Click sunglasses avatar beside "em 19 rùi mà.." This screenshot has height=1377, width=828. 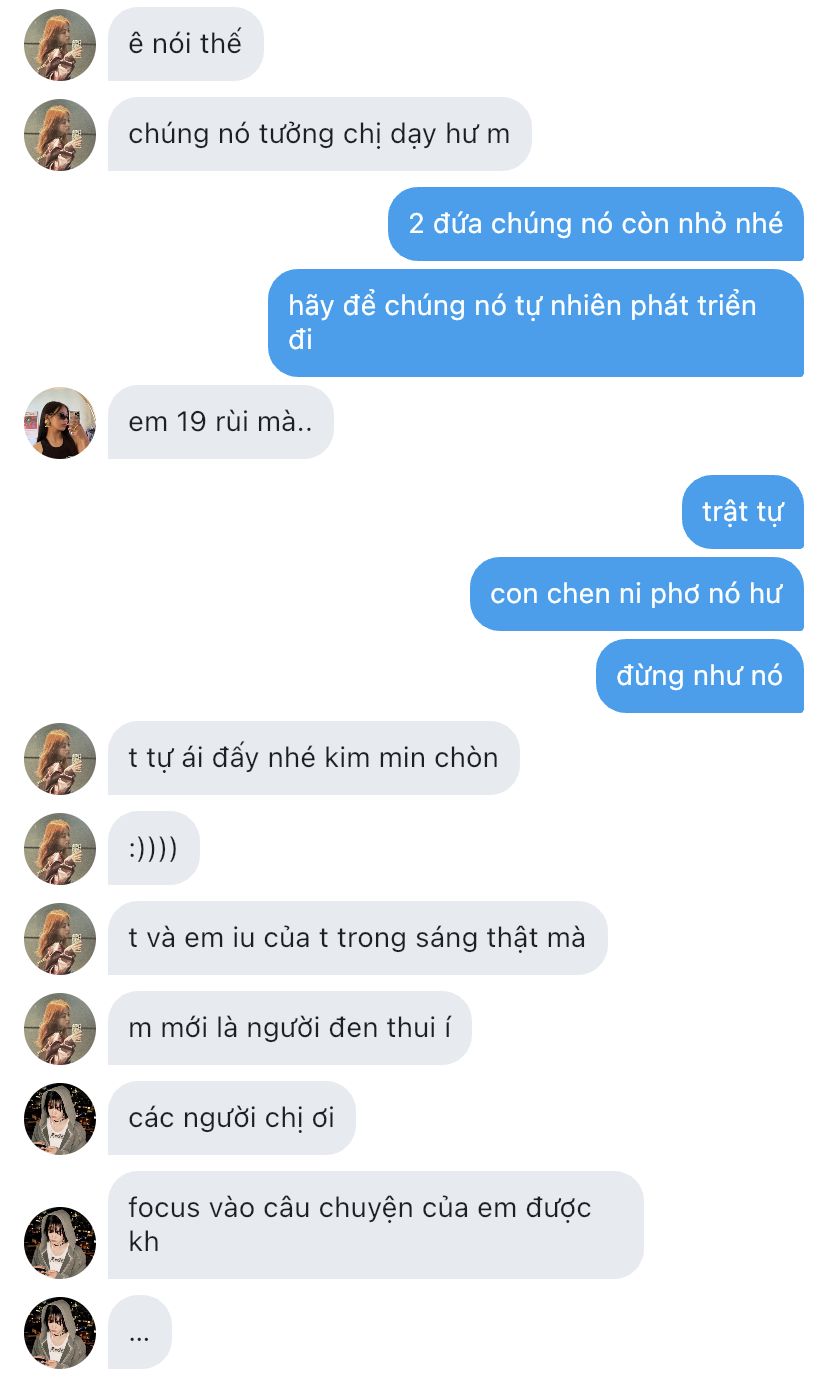[x=60, y=423]
